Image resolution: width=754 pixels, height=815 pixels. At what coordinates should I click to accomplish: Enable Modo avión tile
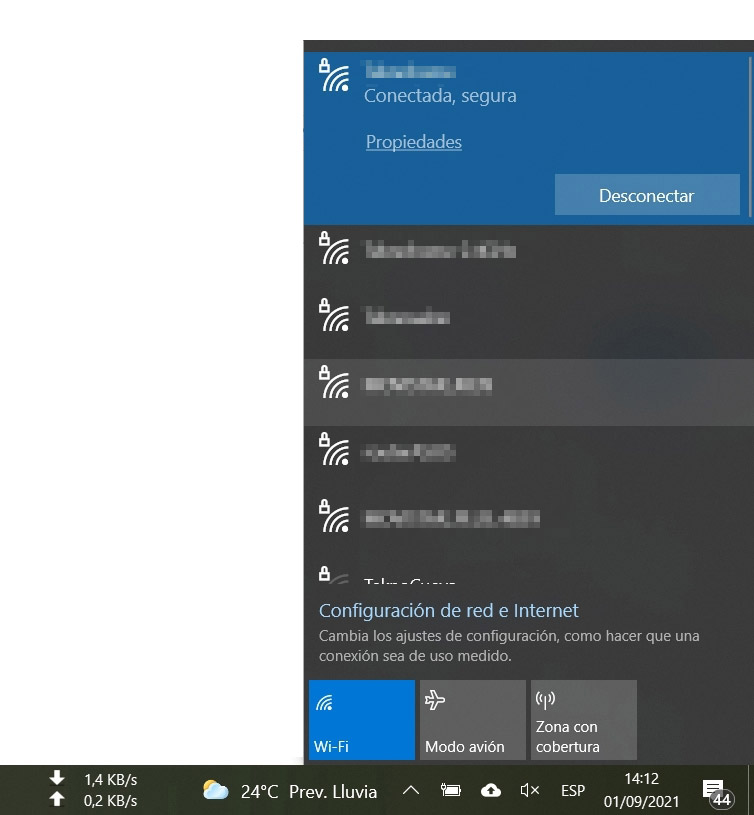tap(472, 720)
